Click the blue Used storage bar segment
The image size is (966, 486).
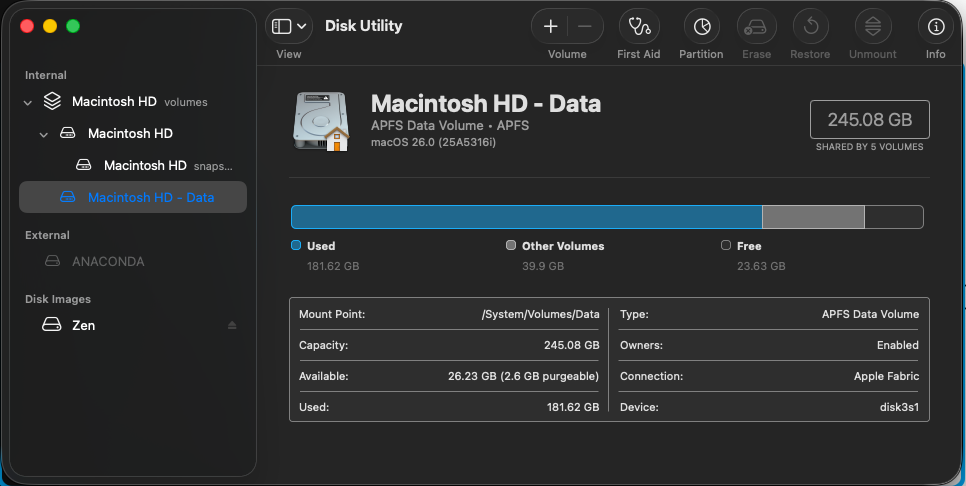(526, 217)
